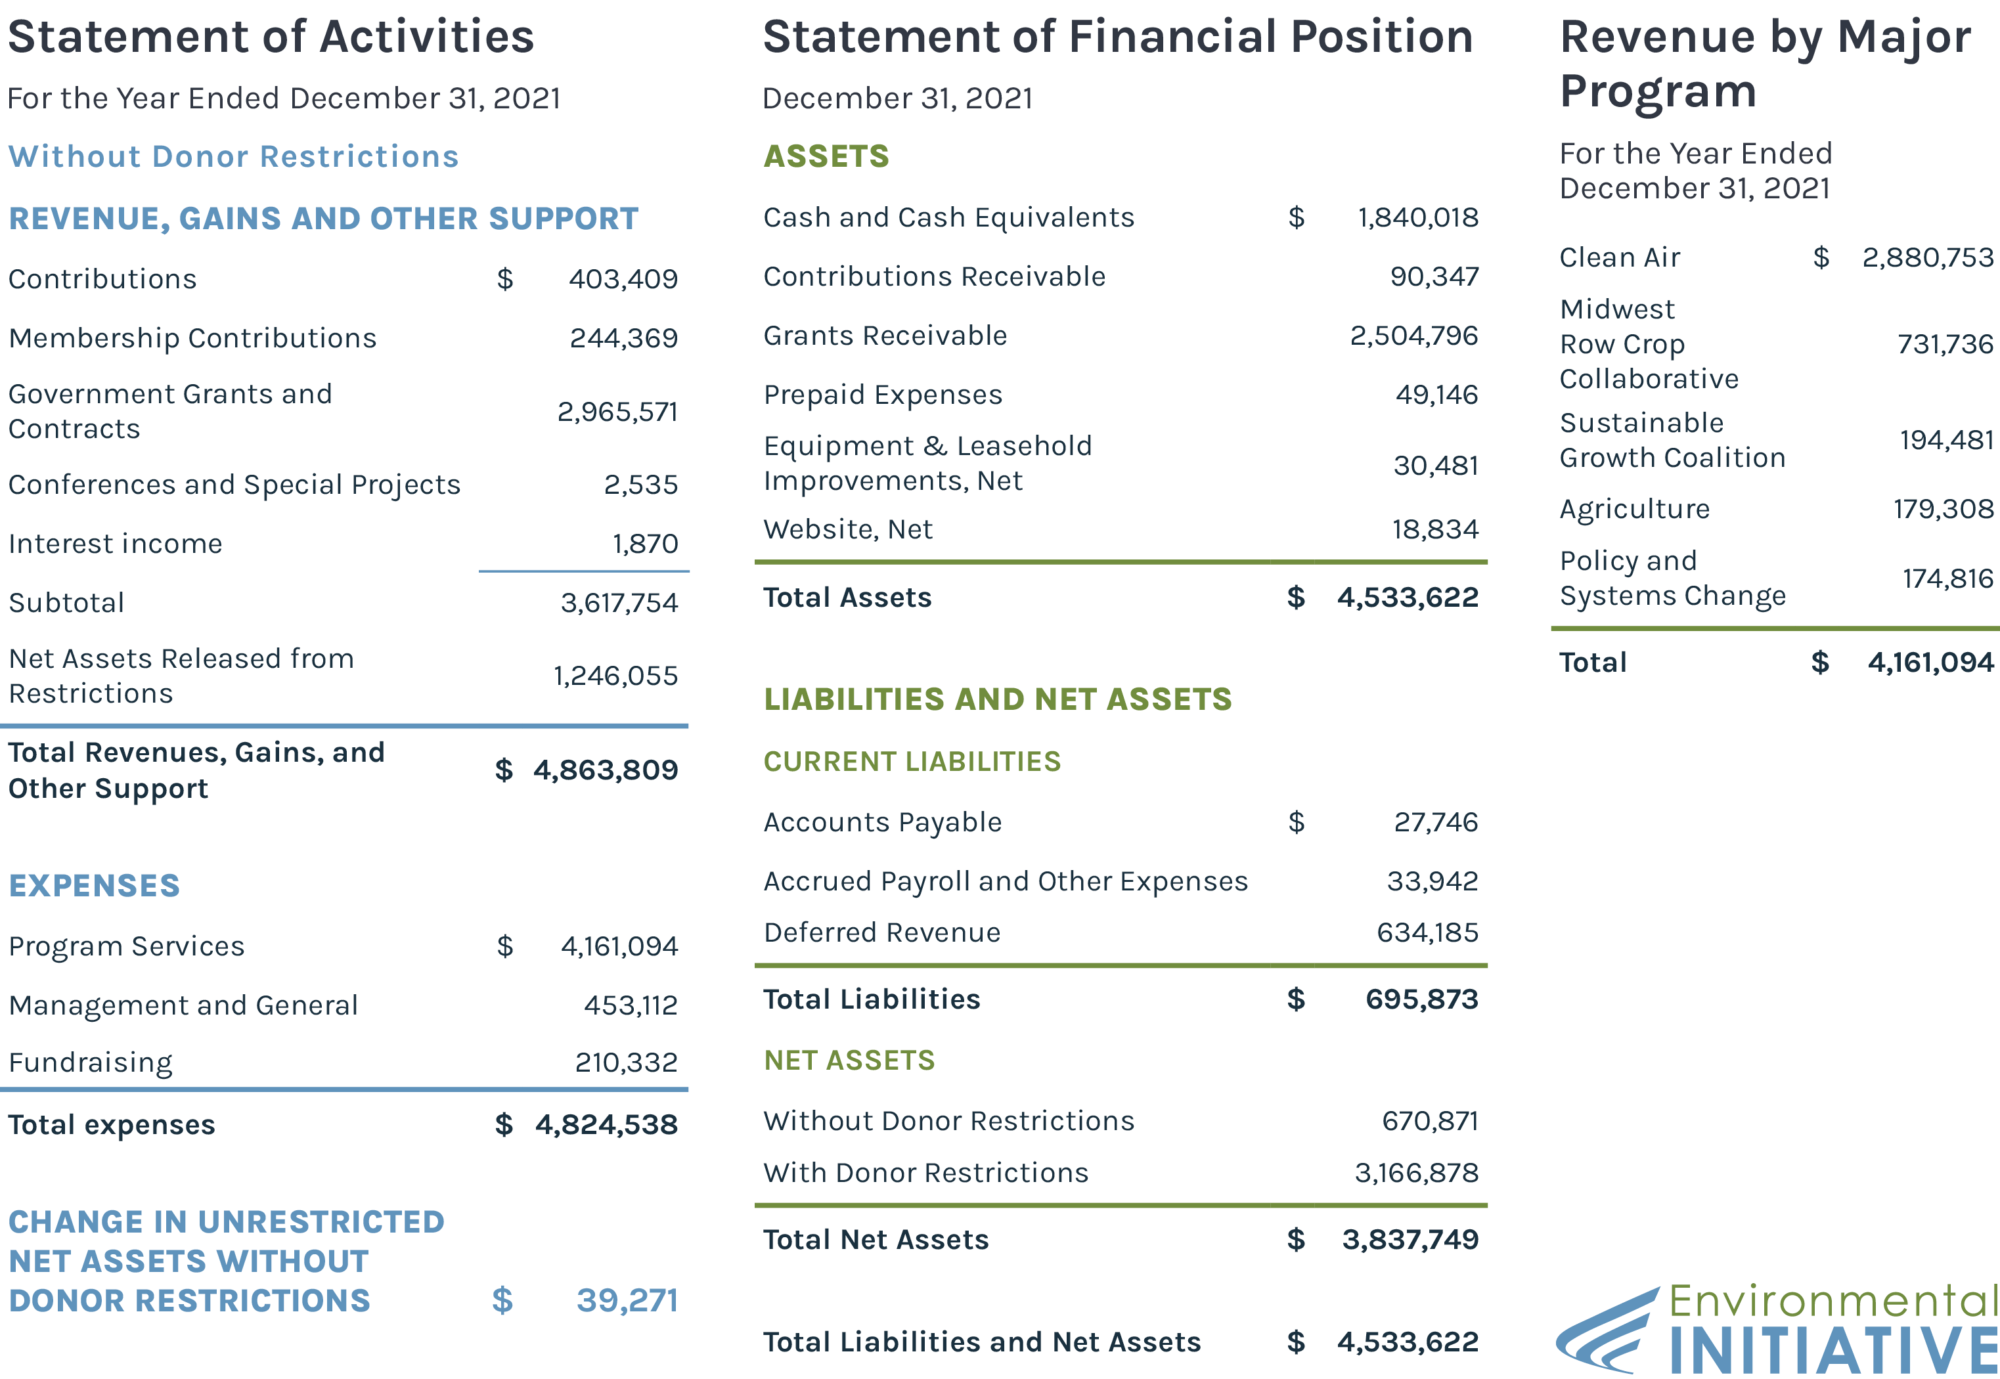
Task: Click the Total expenses figure 4,824,538
Action: pos(606,1125)
